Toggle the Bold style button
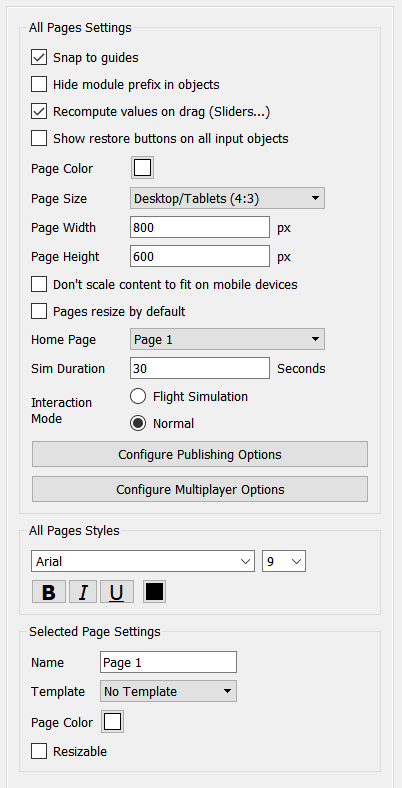The height and width of the screenshot is (788, 402). pos(49,592)
